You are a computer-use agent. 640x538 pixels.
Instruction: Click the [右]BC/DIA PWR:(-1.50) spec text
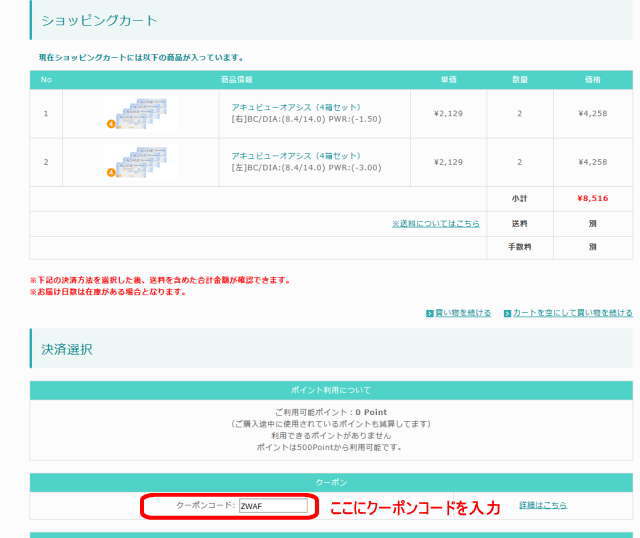[307, 119]
